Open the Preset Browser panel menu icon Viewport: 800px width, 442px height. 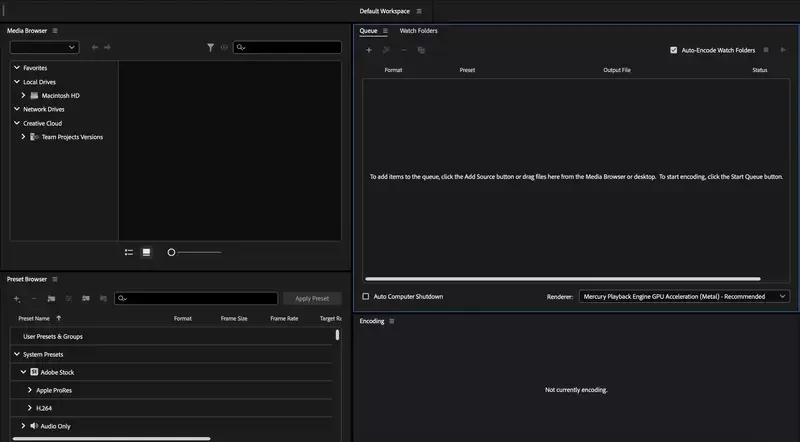[x=55, y=279]
